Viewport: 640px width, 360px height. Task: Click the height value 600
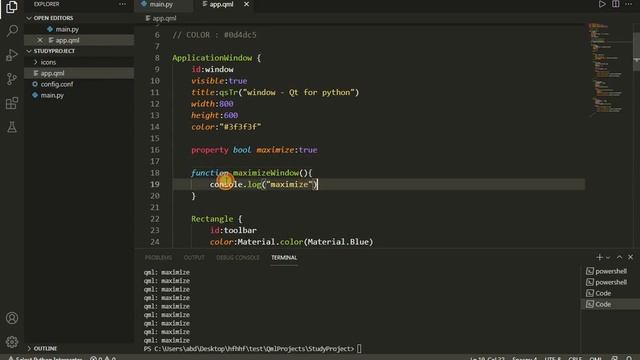coord(231,116)
